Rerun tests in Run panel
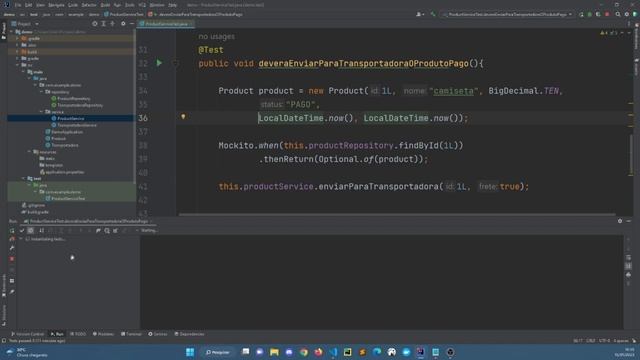This screenshot has height=360, width=640. [12, 231]
